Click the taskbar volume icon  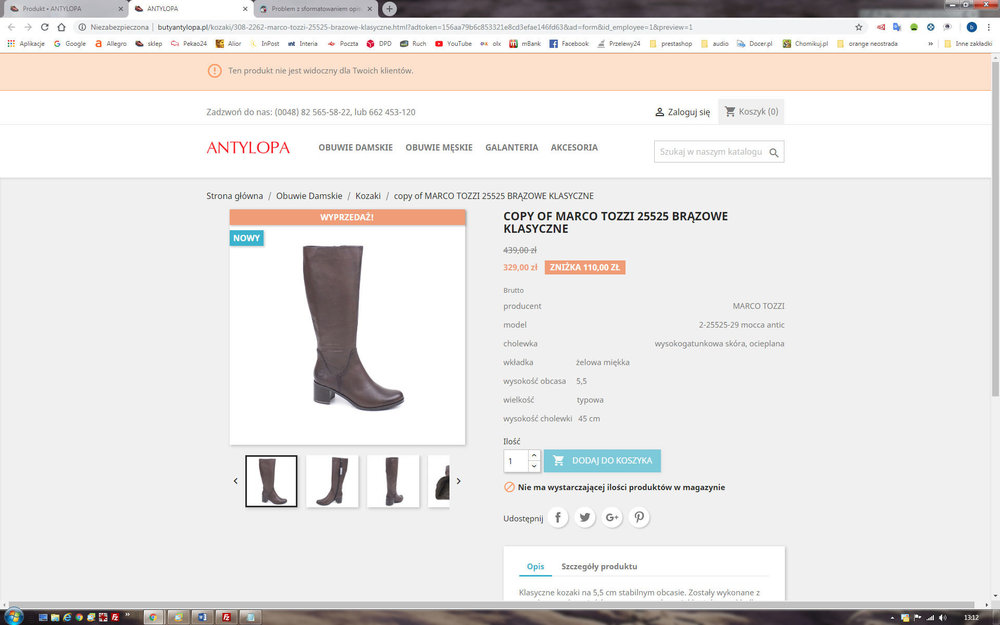point(943,617)
